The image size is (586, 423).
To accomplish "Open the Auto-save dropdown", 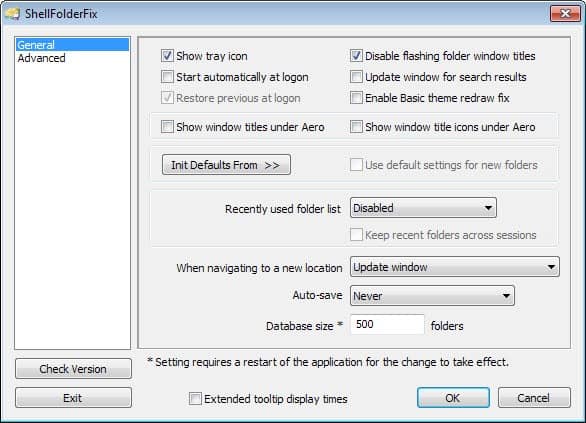I will 432,296.
